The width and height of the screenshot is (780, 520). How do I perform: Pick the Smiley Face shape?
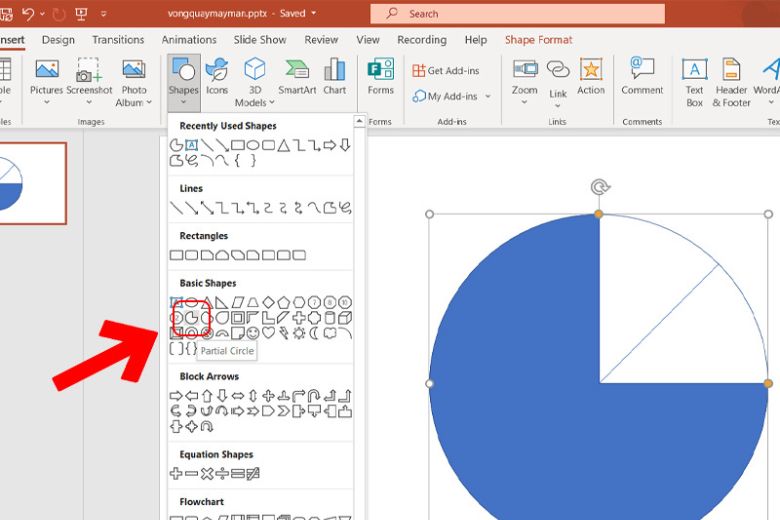(x=253, y=333)
